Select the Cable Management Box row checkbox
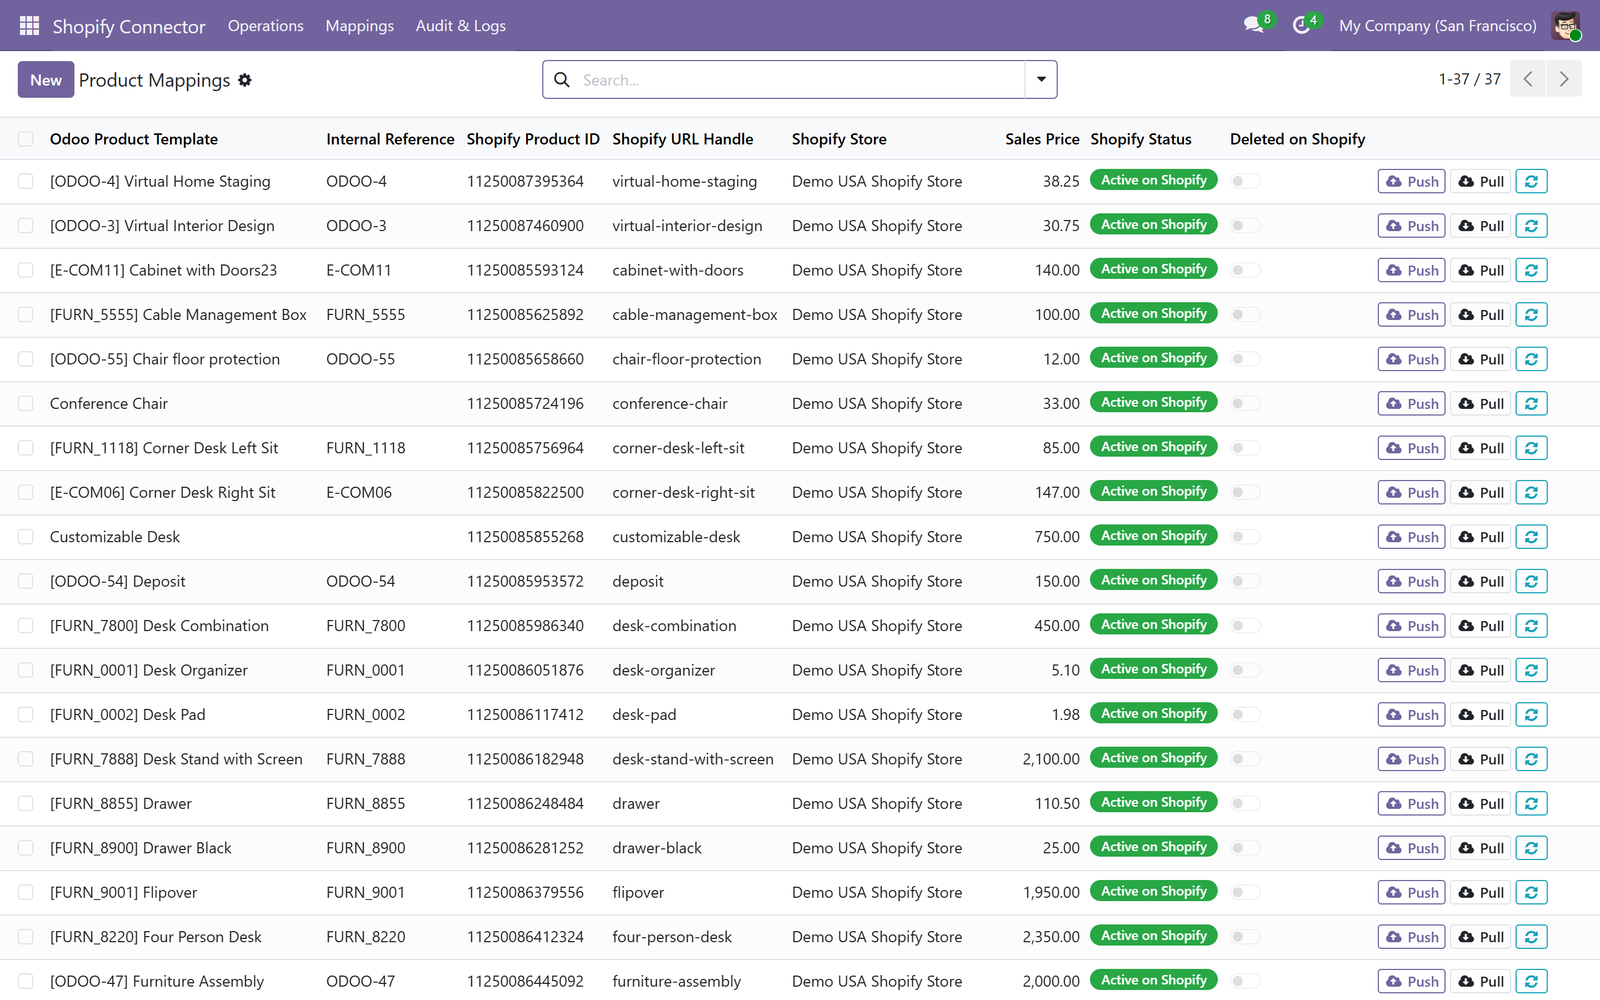 coord(26,315)
